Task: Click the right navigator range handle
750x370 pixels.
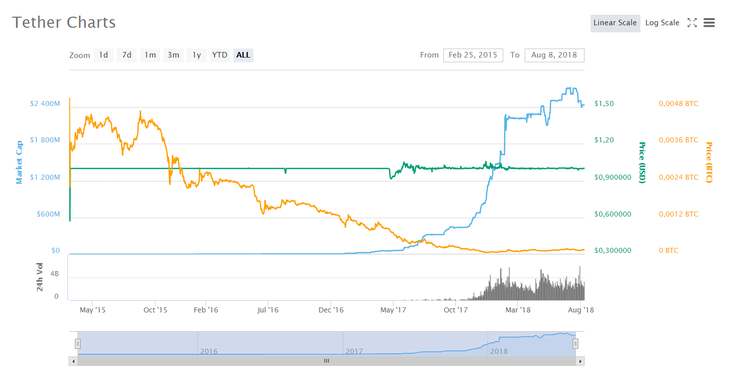Action: pos(576,343)
